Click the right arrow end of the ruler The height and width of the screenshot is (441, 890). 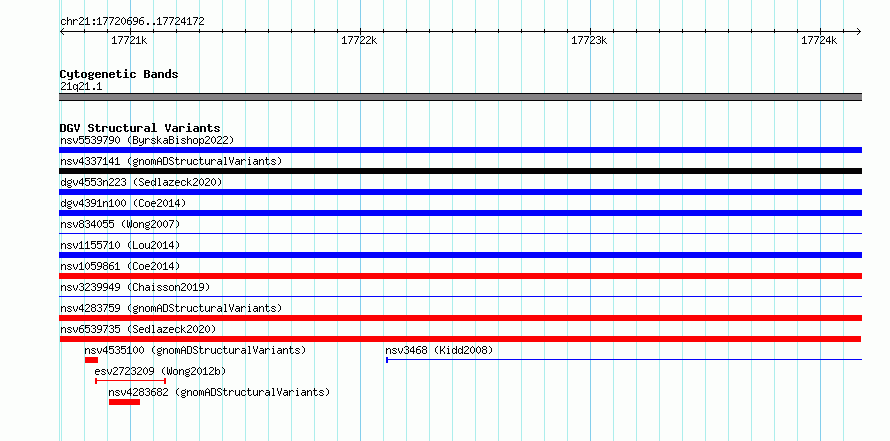pyautogui.click(x=858, y=31)
